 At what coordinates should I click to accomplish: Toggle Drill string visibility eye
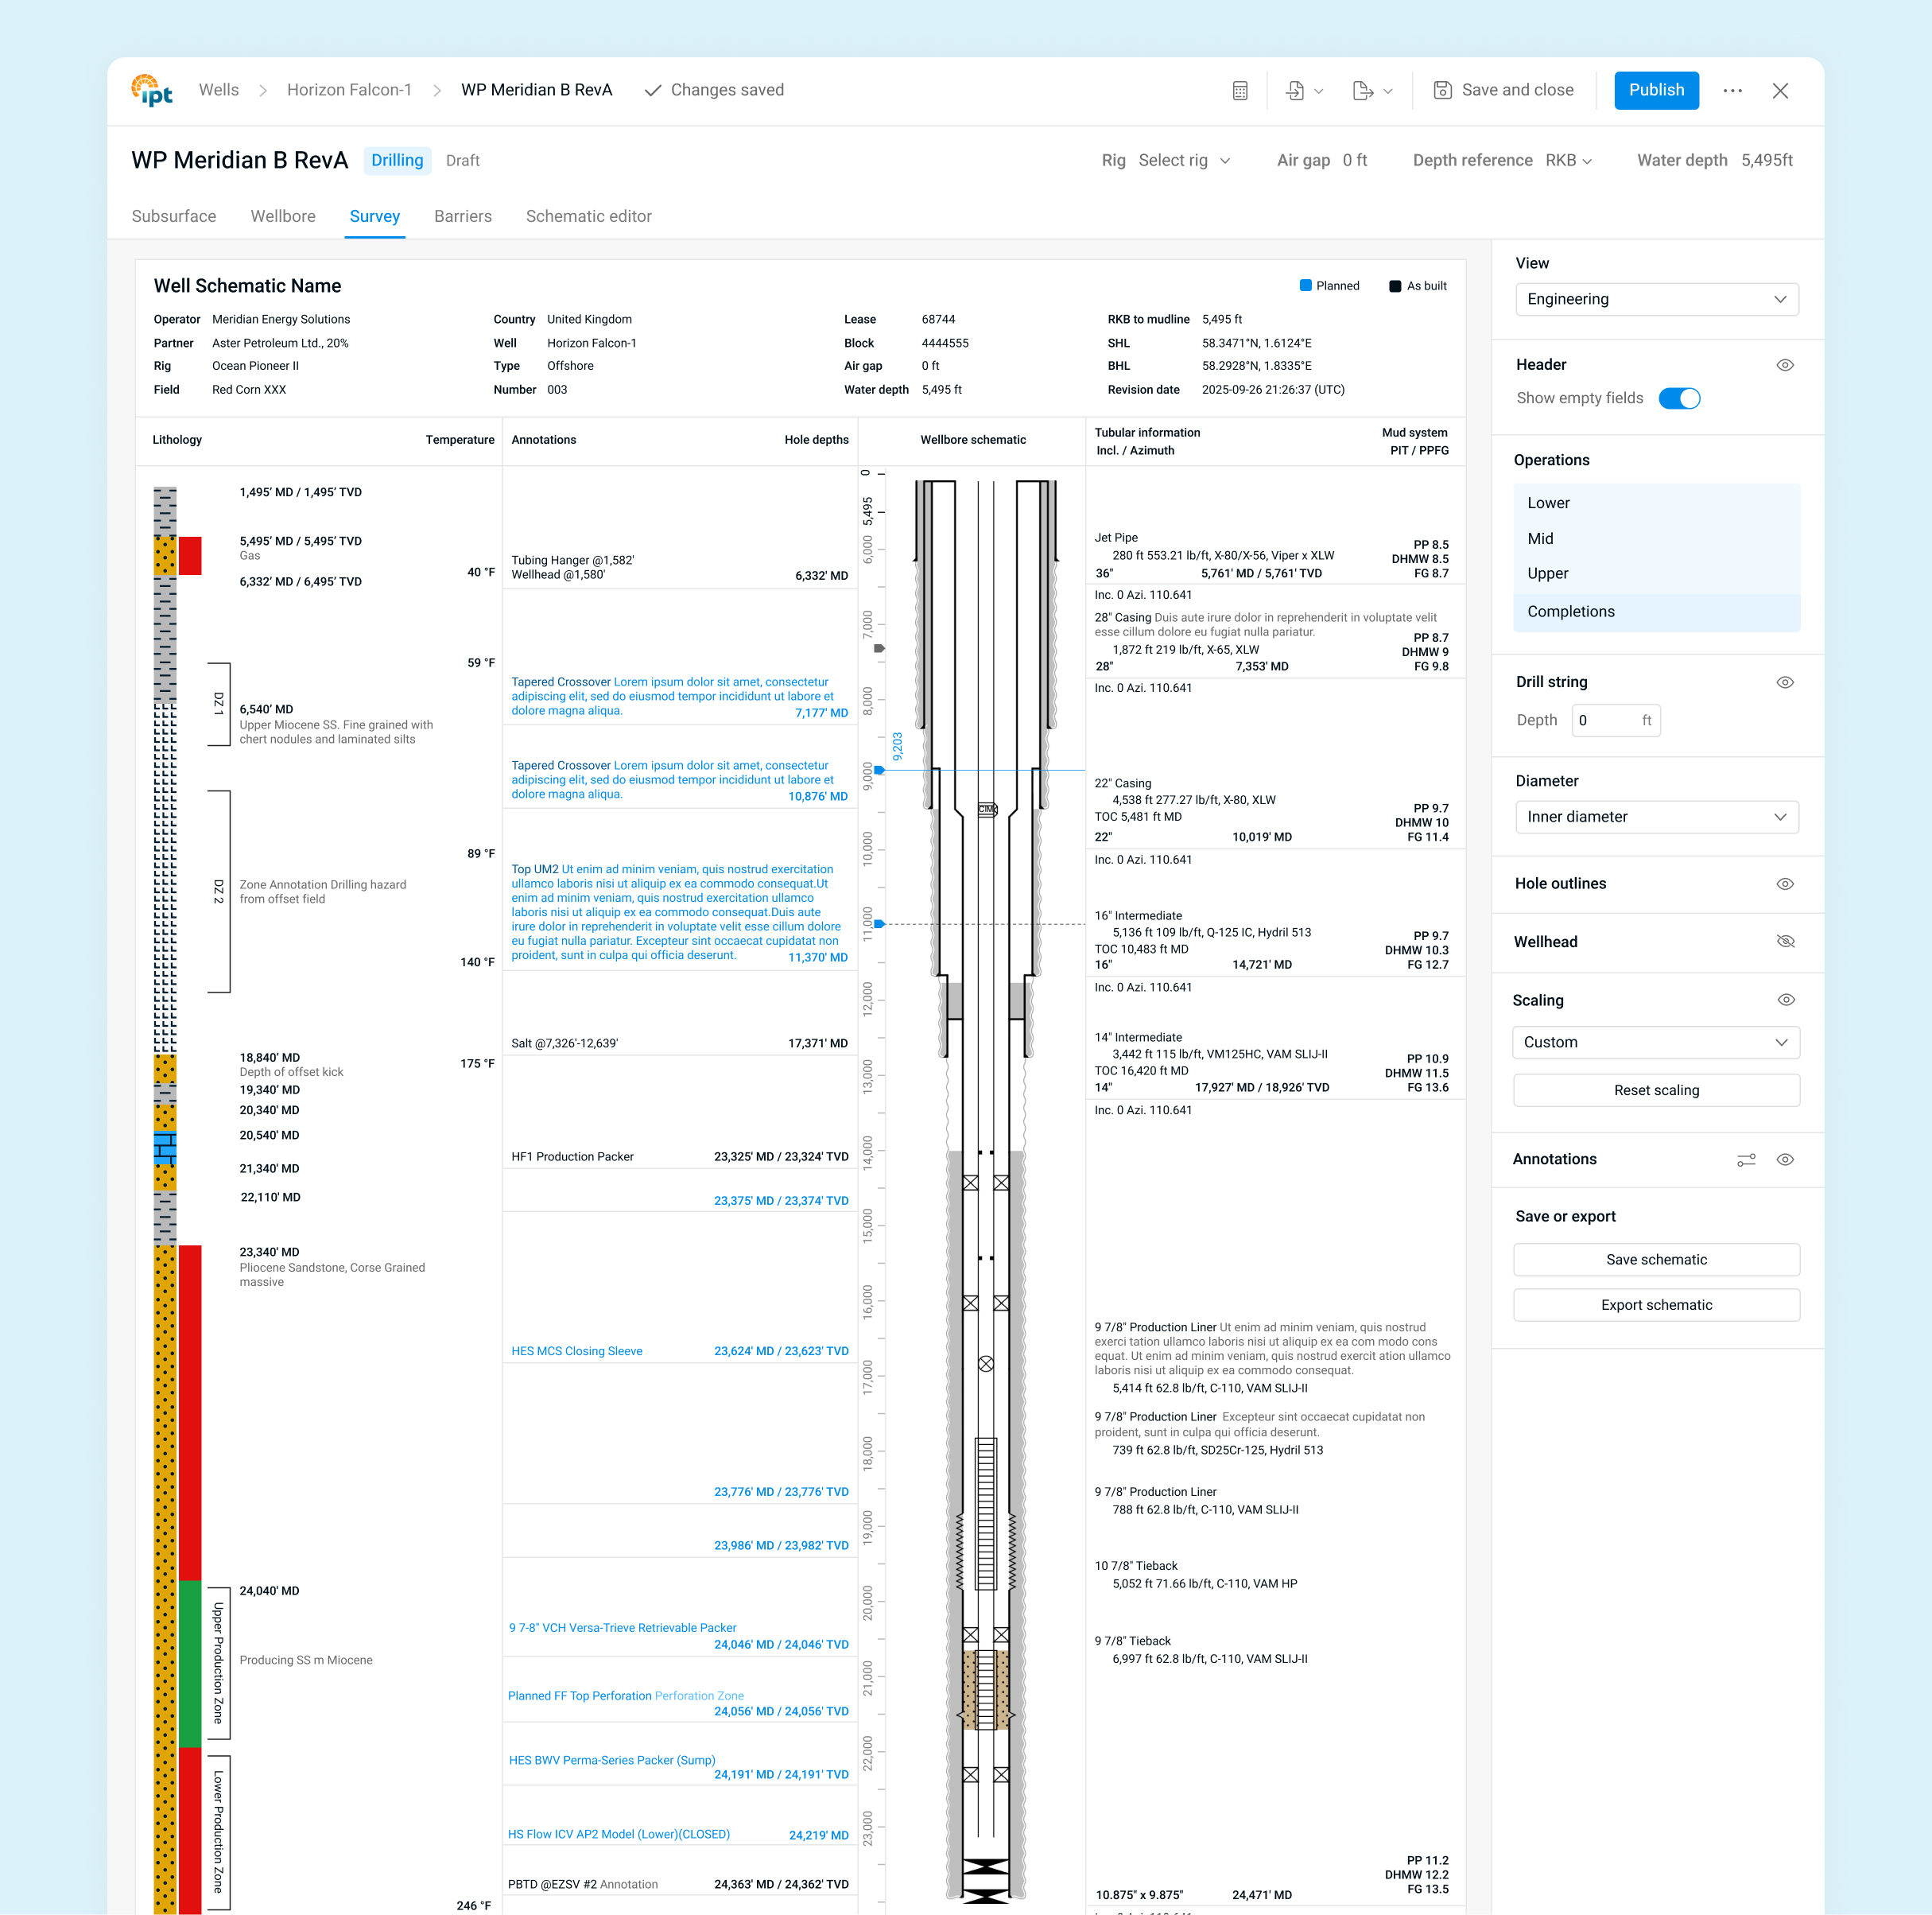[1785, 682]
